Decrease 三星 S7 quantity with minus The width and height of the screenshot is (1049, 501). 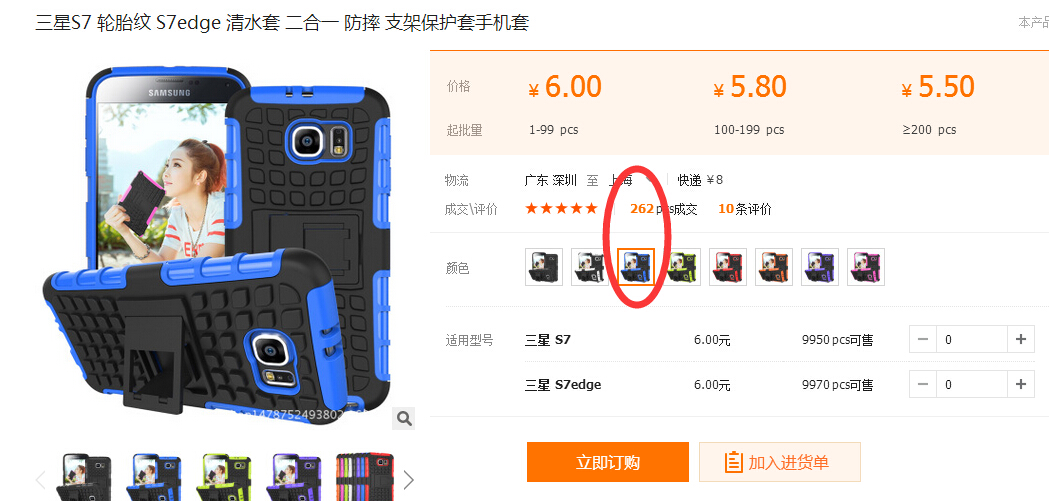(923, 339)
